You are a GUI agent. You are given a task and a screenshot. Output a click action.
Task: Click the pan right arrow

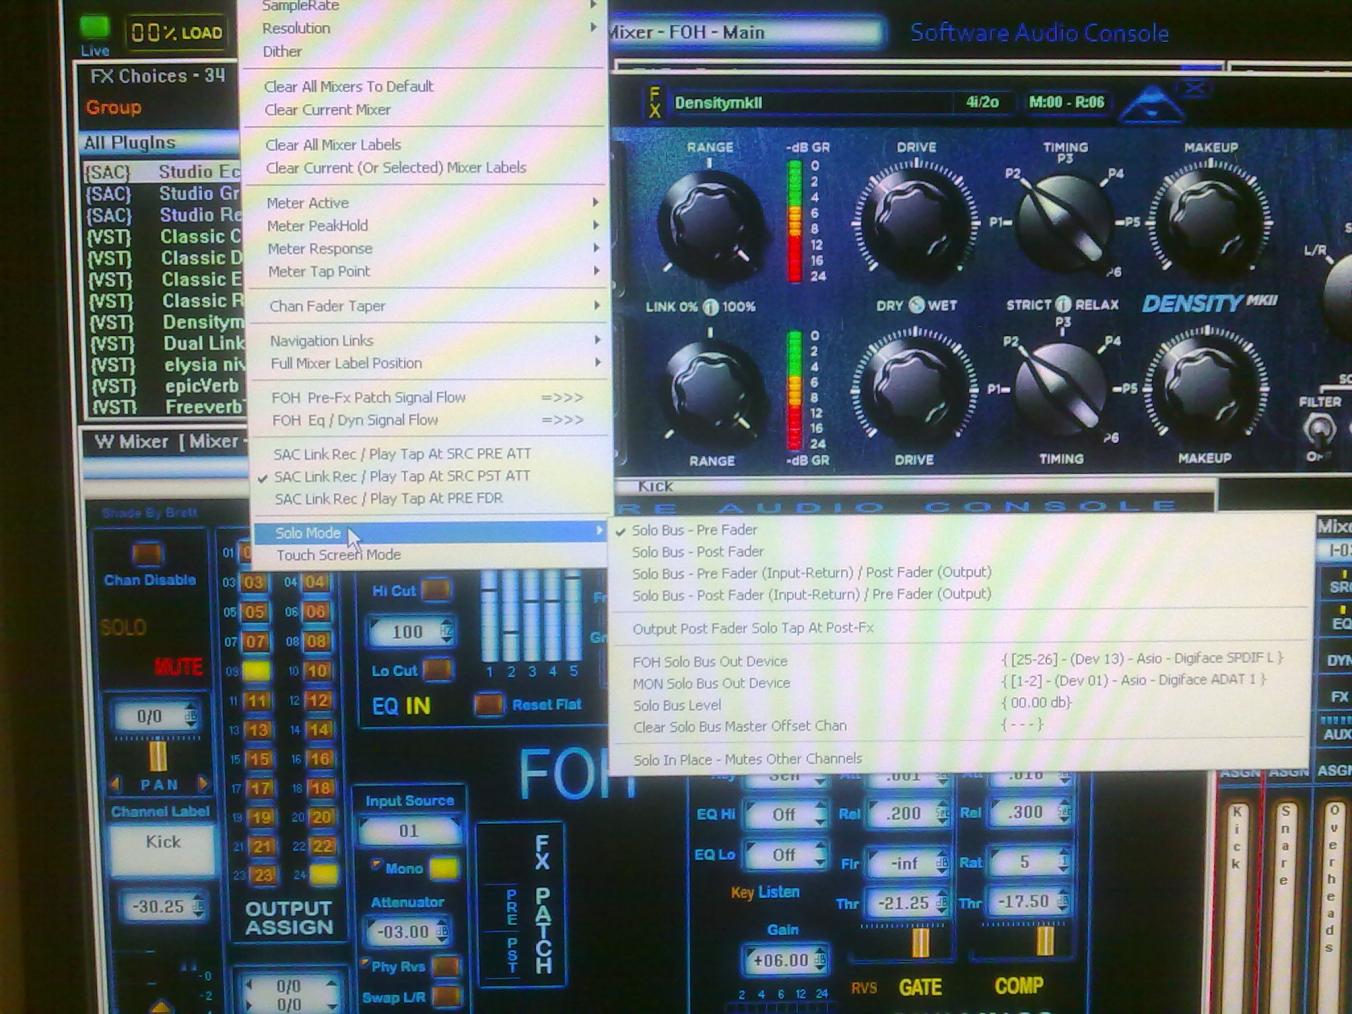tap(204, 783)
